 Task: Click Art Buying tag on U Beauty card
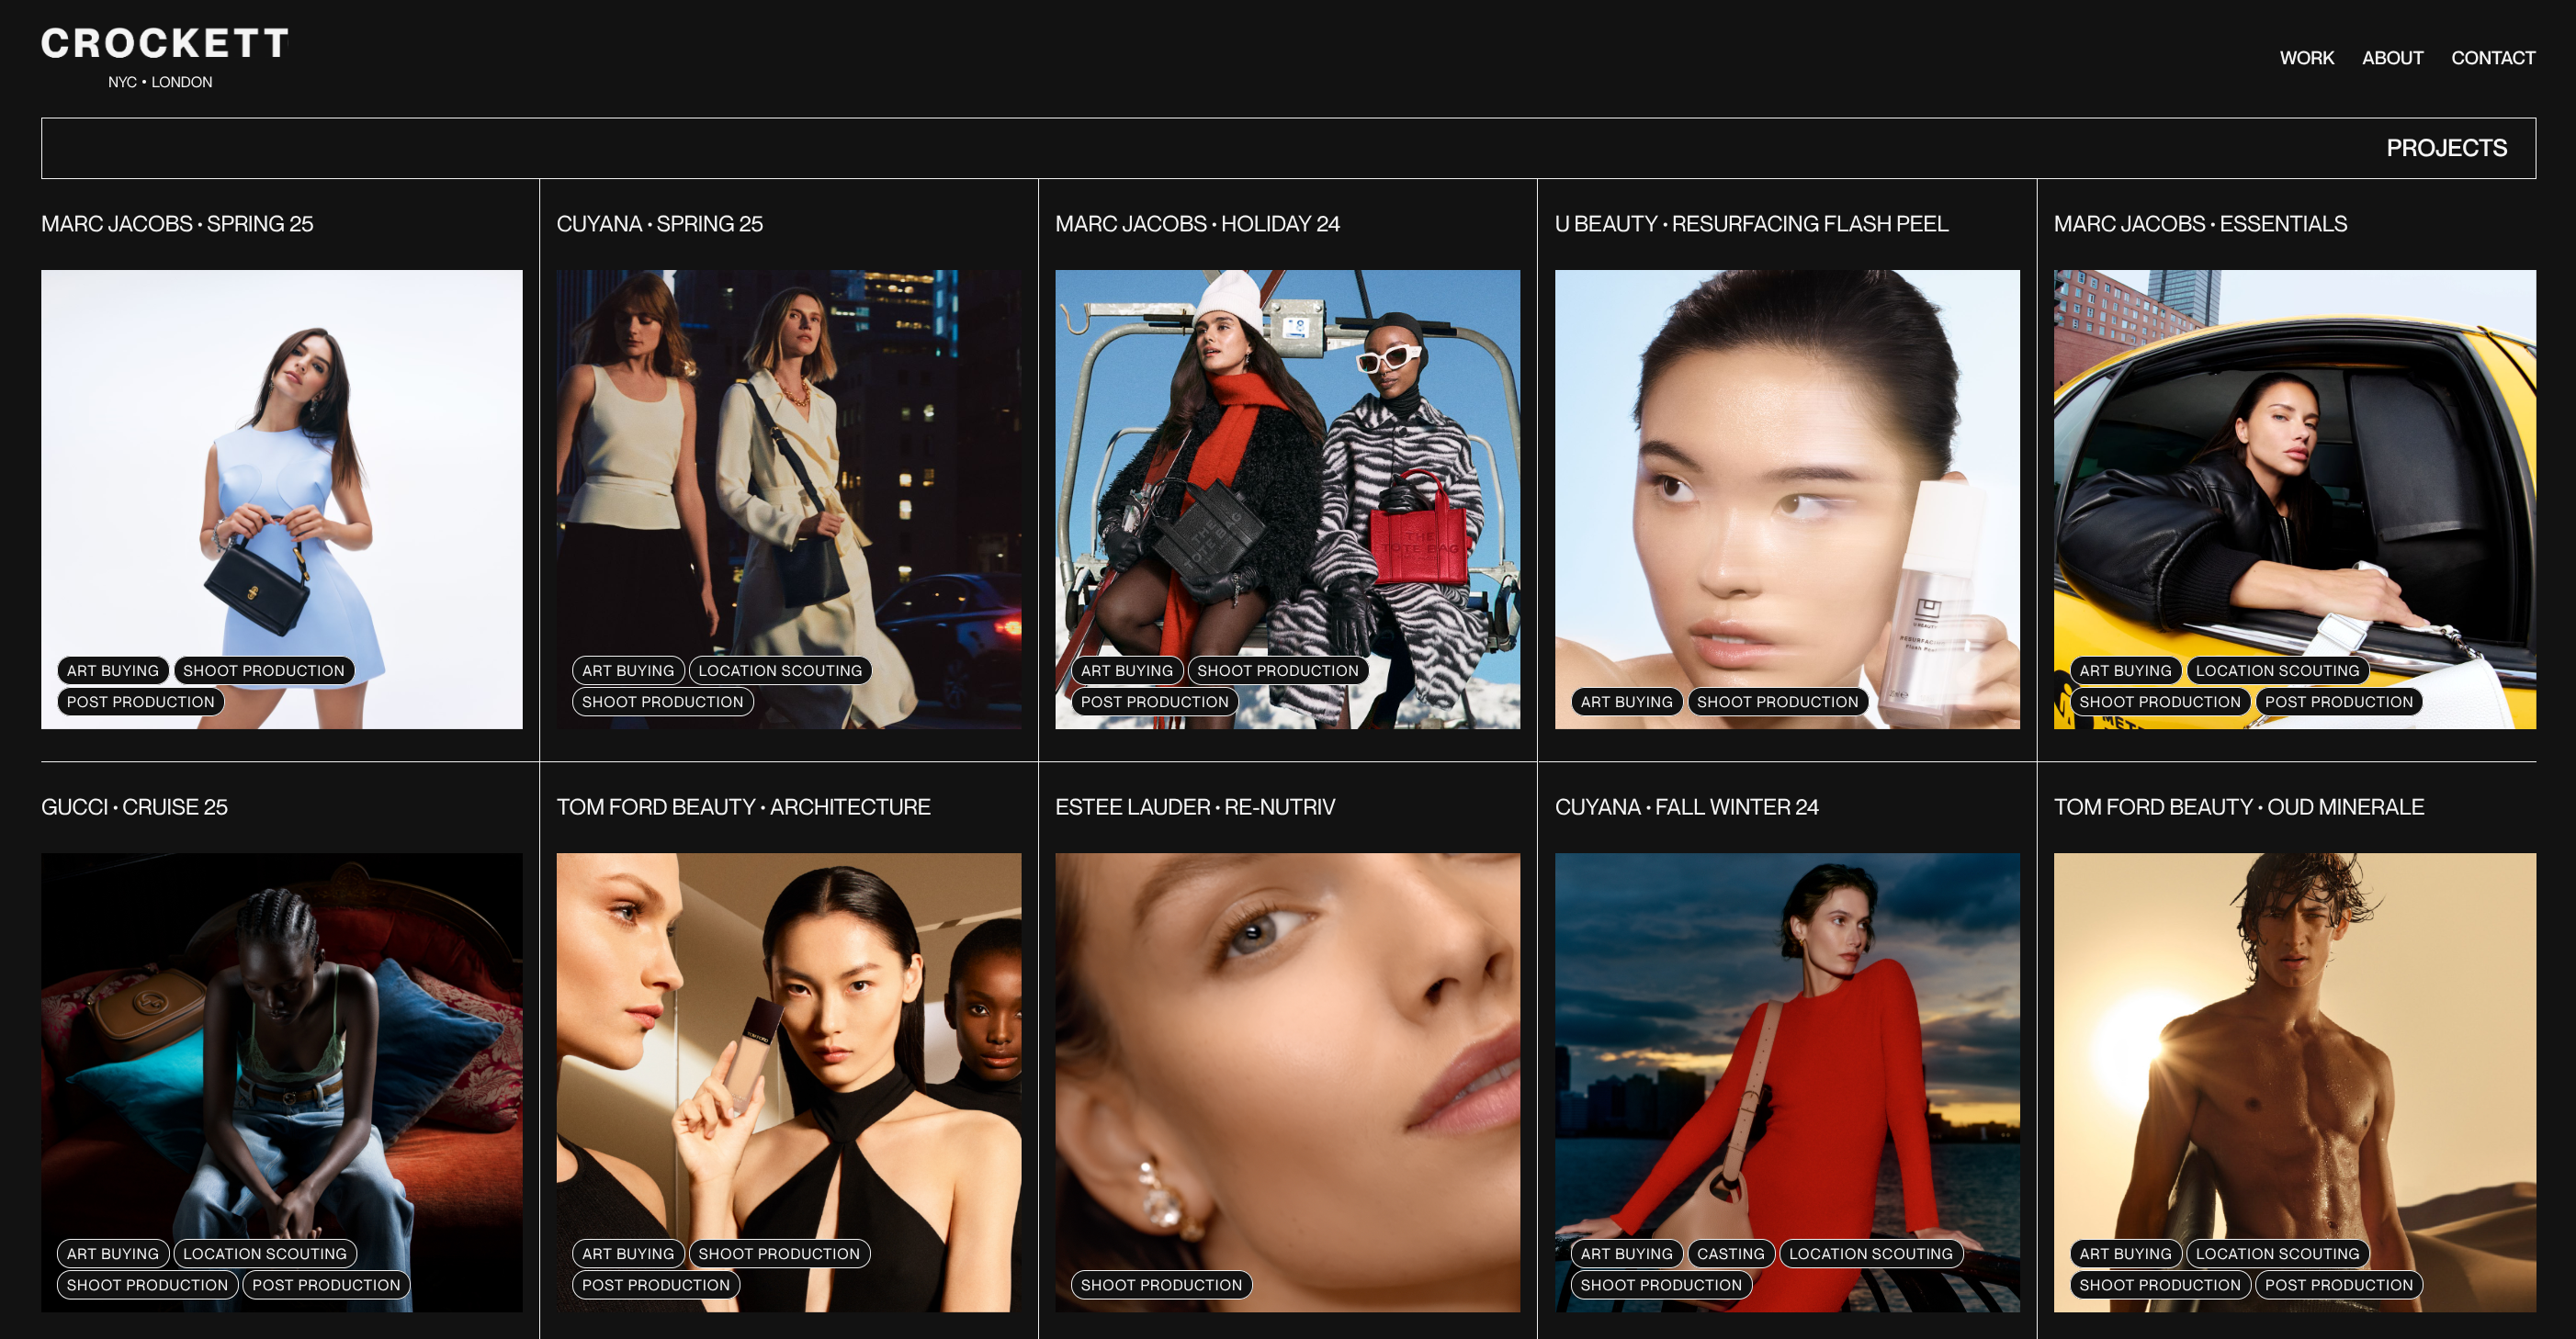[x=1627, y=702]
